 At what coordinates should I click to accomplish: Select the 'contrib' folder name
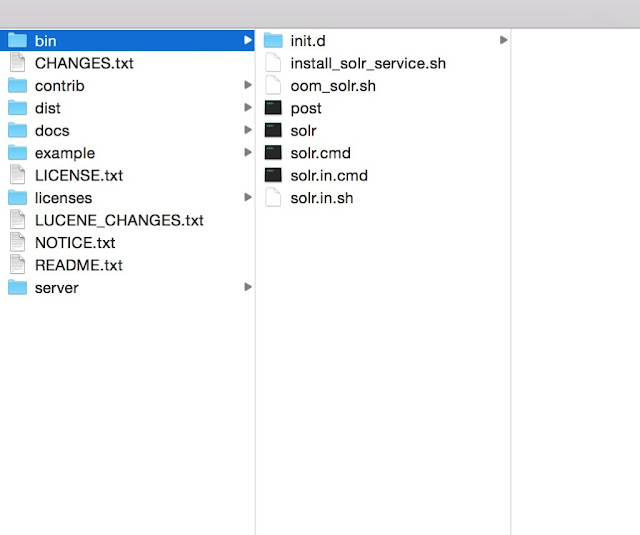tap(60, 86)
